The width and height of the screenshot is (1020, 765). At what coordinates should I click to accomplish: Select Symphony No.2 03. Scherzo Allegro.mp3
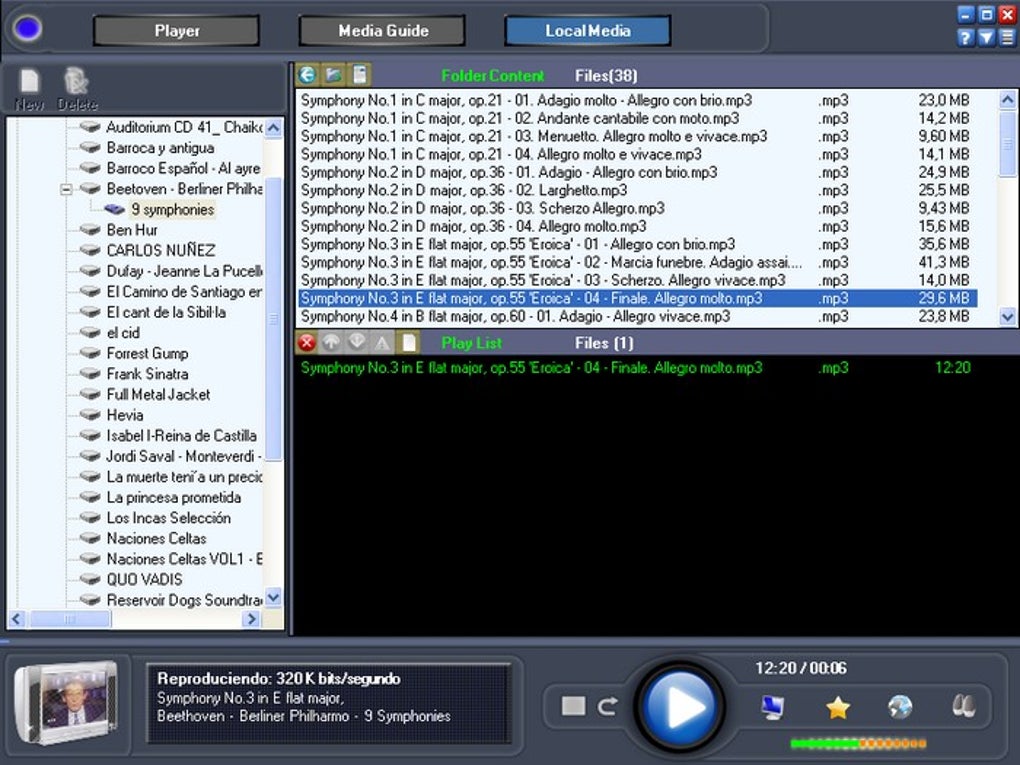coord(638,208)
